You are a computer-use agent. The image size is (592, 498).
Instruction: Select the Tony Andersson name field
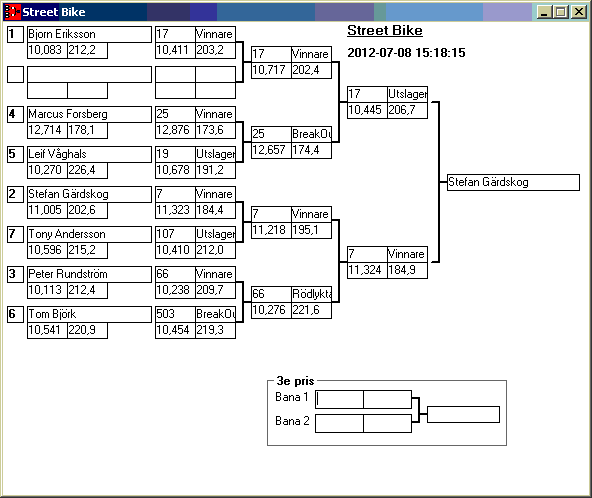click(x=89, y=234)
